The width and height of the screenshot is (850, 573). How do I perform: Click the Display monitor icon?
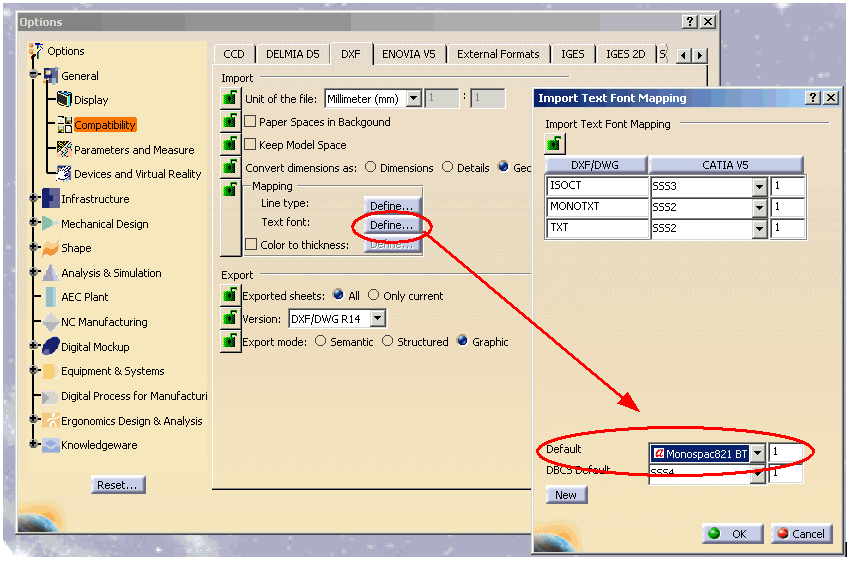click(64, 99)
